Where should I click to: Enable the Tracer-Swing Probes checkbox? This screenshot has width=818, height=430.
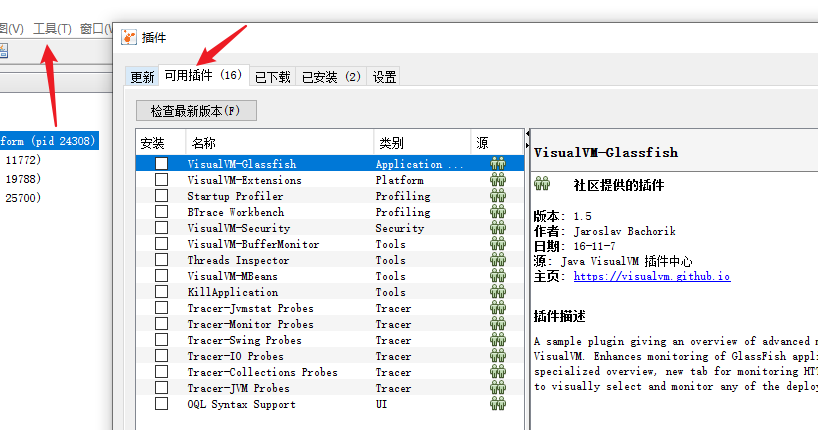coord(161,340)
